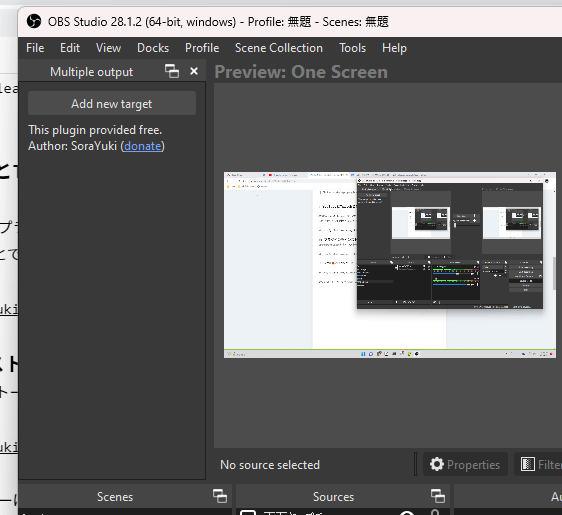Open the Help menu
The height and width of the screenshot is (515, 562).
pos(394,48)
